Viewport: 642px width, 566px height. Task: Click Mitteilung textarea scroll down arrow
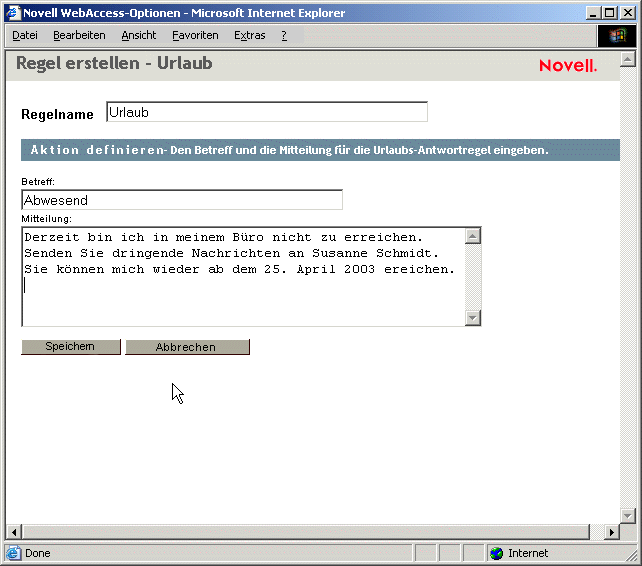473,318
